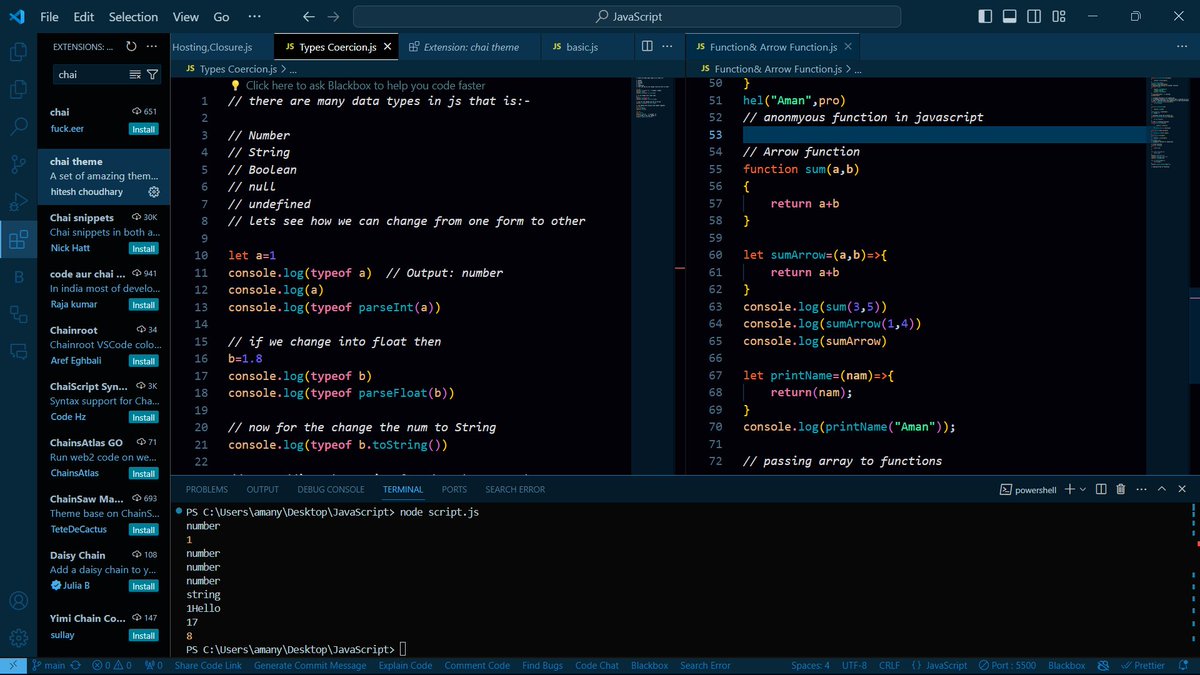Toggle the primary sidebar visibility
Viewport: 1200px width, 675px height.
point(986,16)
